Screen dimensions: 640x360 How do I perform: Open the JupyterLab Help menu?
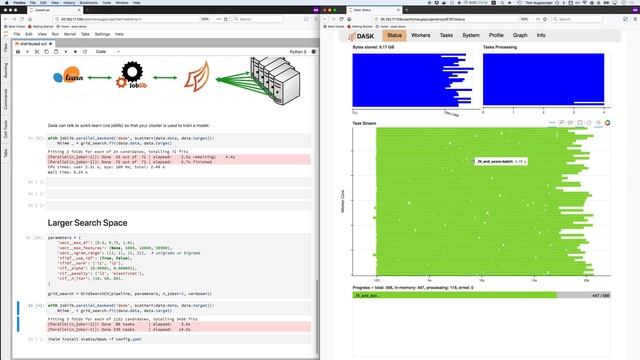tap(119, 34)
